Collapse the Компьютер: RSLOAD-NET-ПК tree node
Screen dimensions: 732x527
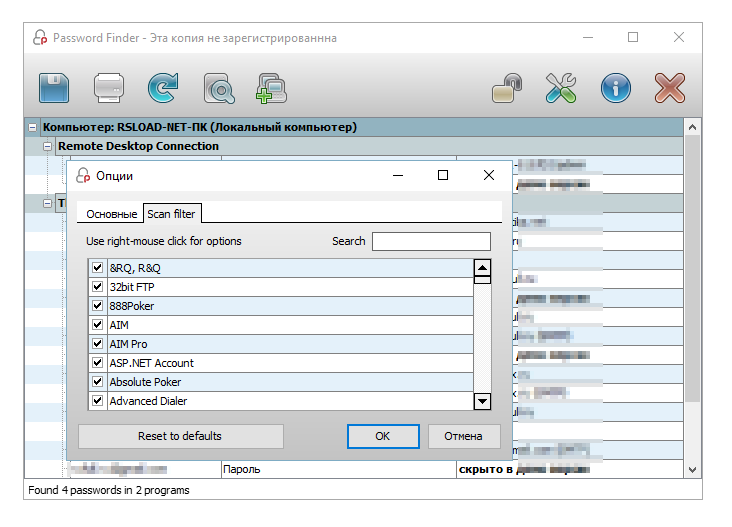pyautogui.click(x=32, y=127)
